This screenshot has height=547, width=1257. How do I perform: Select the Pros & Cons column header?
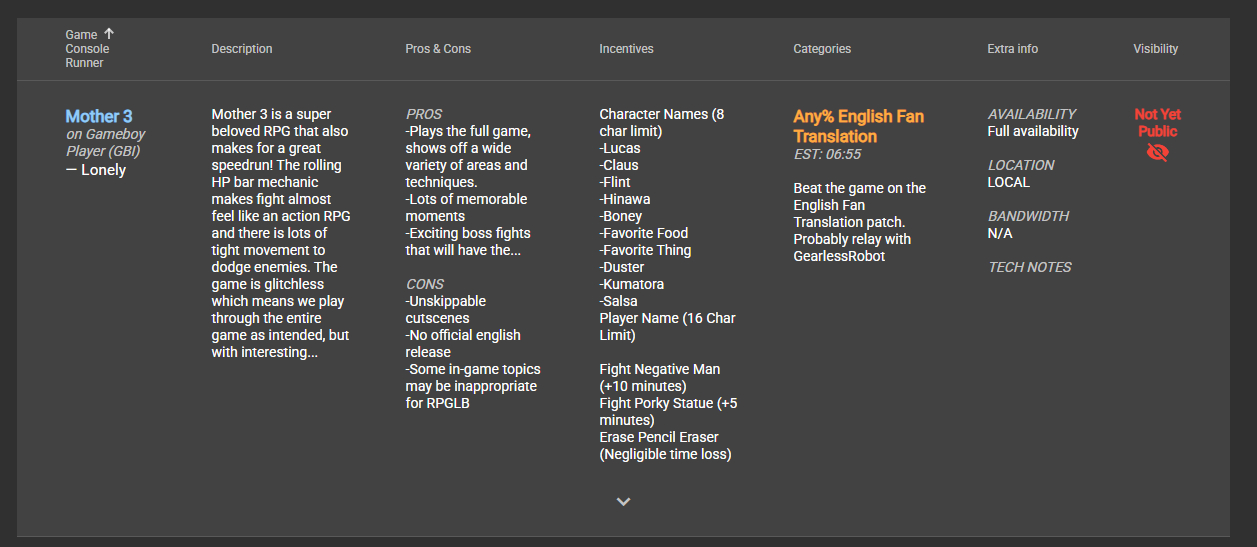click(x=438, y=49)
